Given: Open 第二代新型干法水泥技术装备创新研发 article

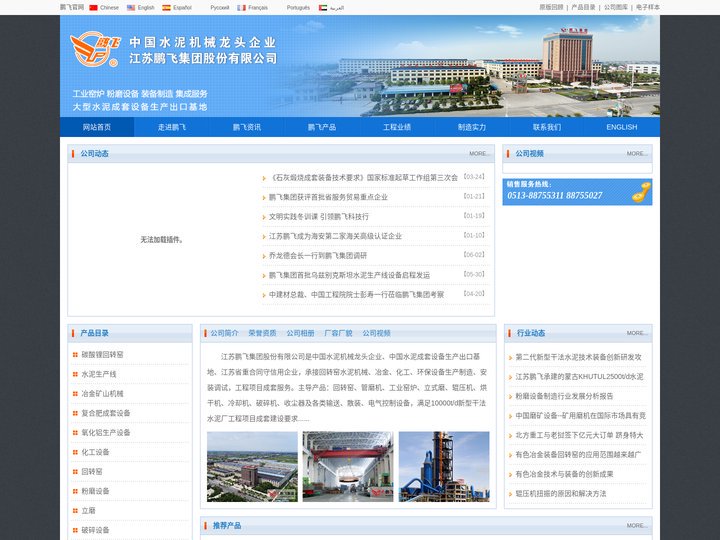Looking at the screenshot, I should tap(579, 357).
